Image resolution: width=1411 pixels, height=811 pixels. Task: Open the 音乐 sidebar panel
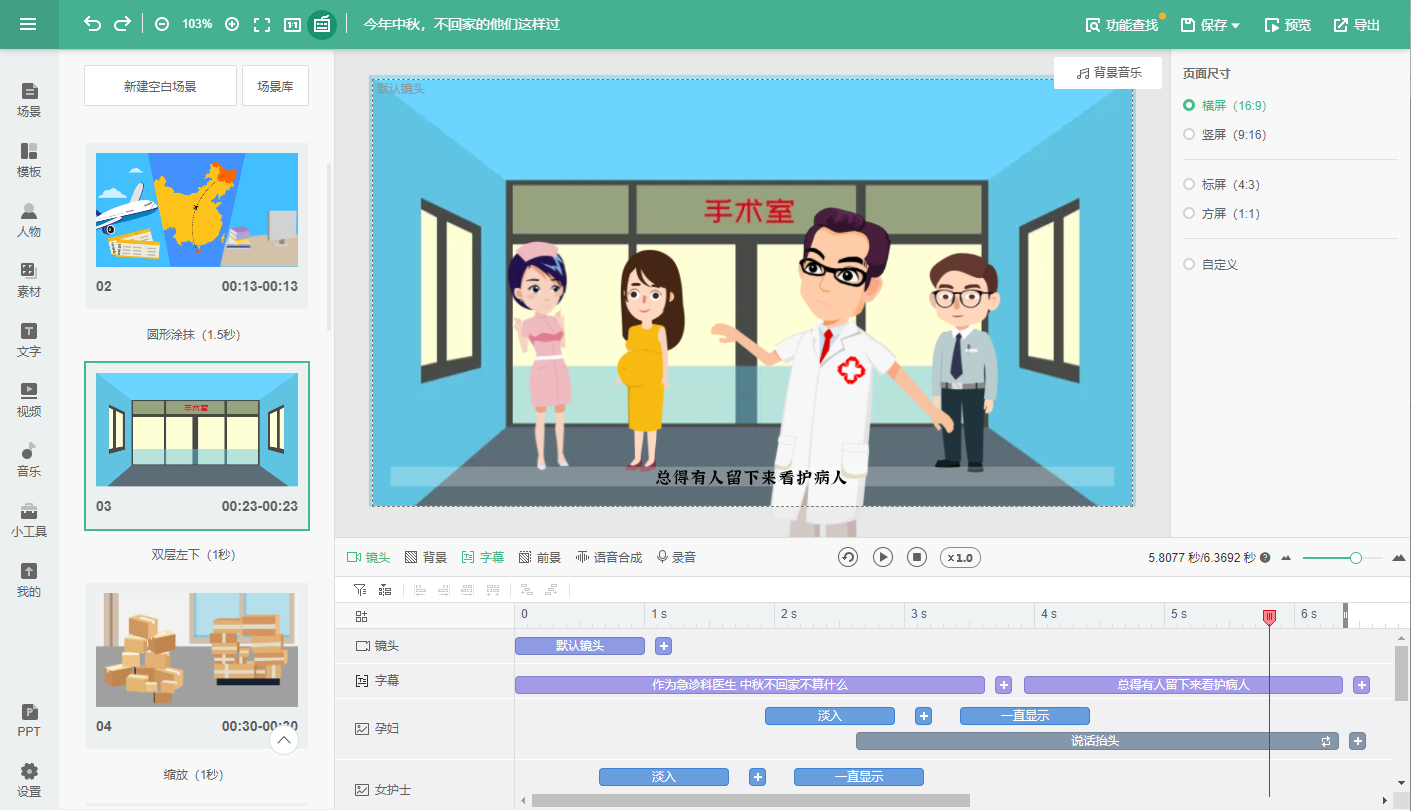coord(29,460)
